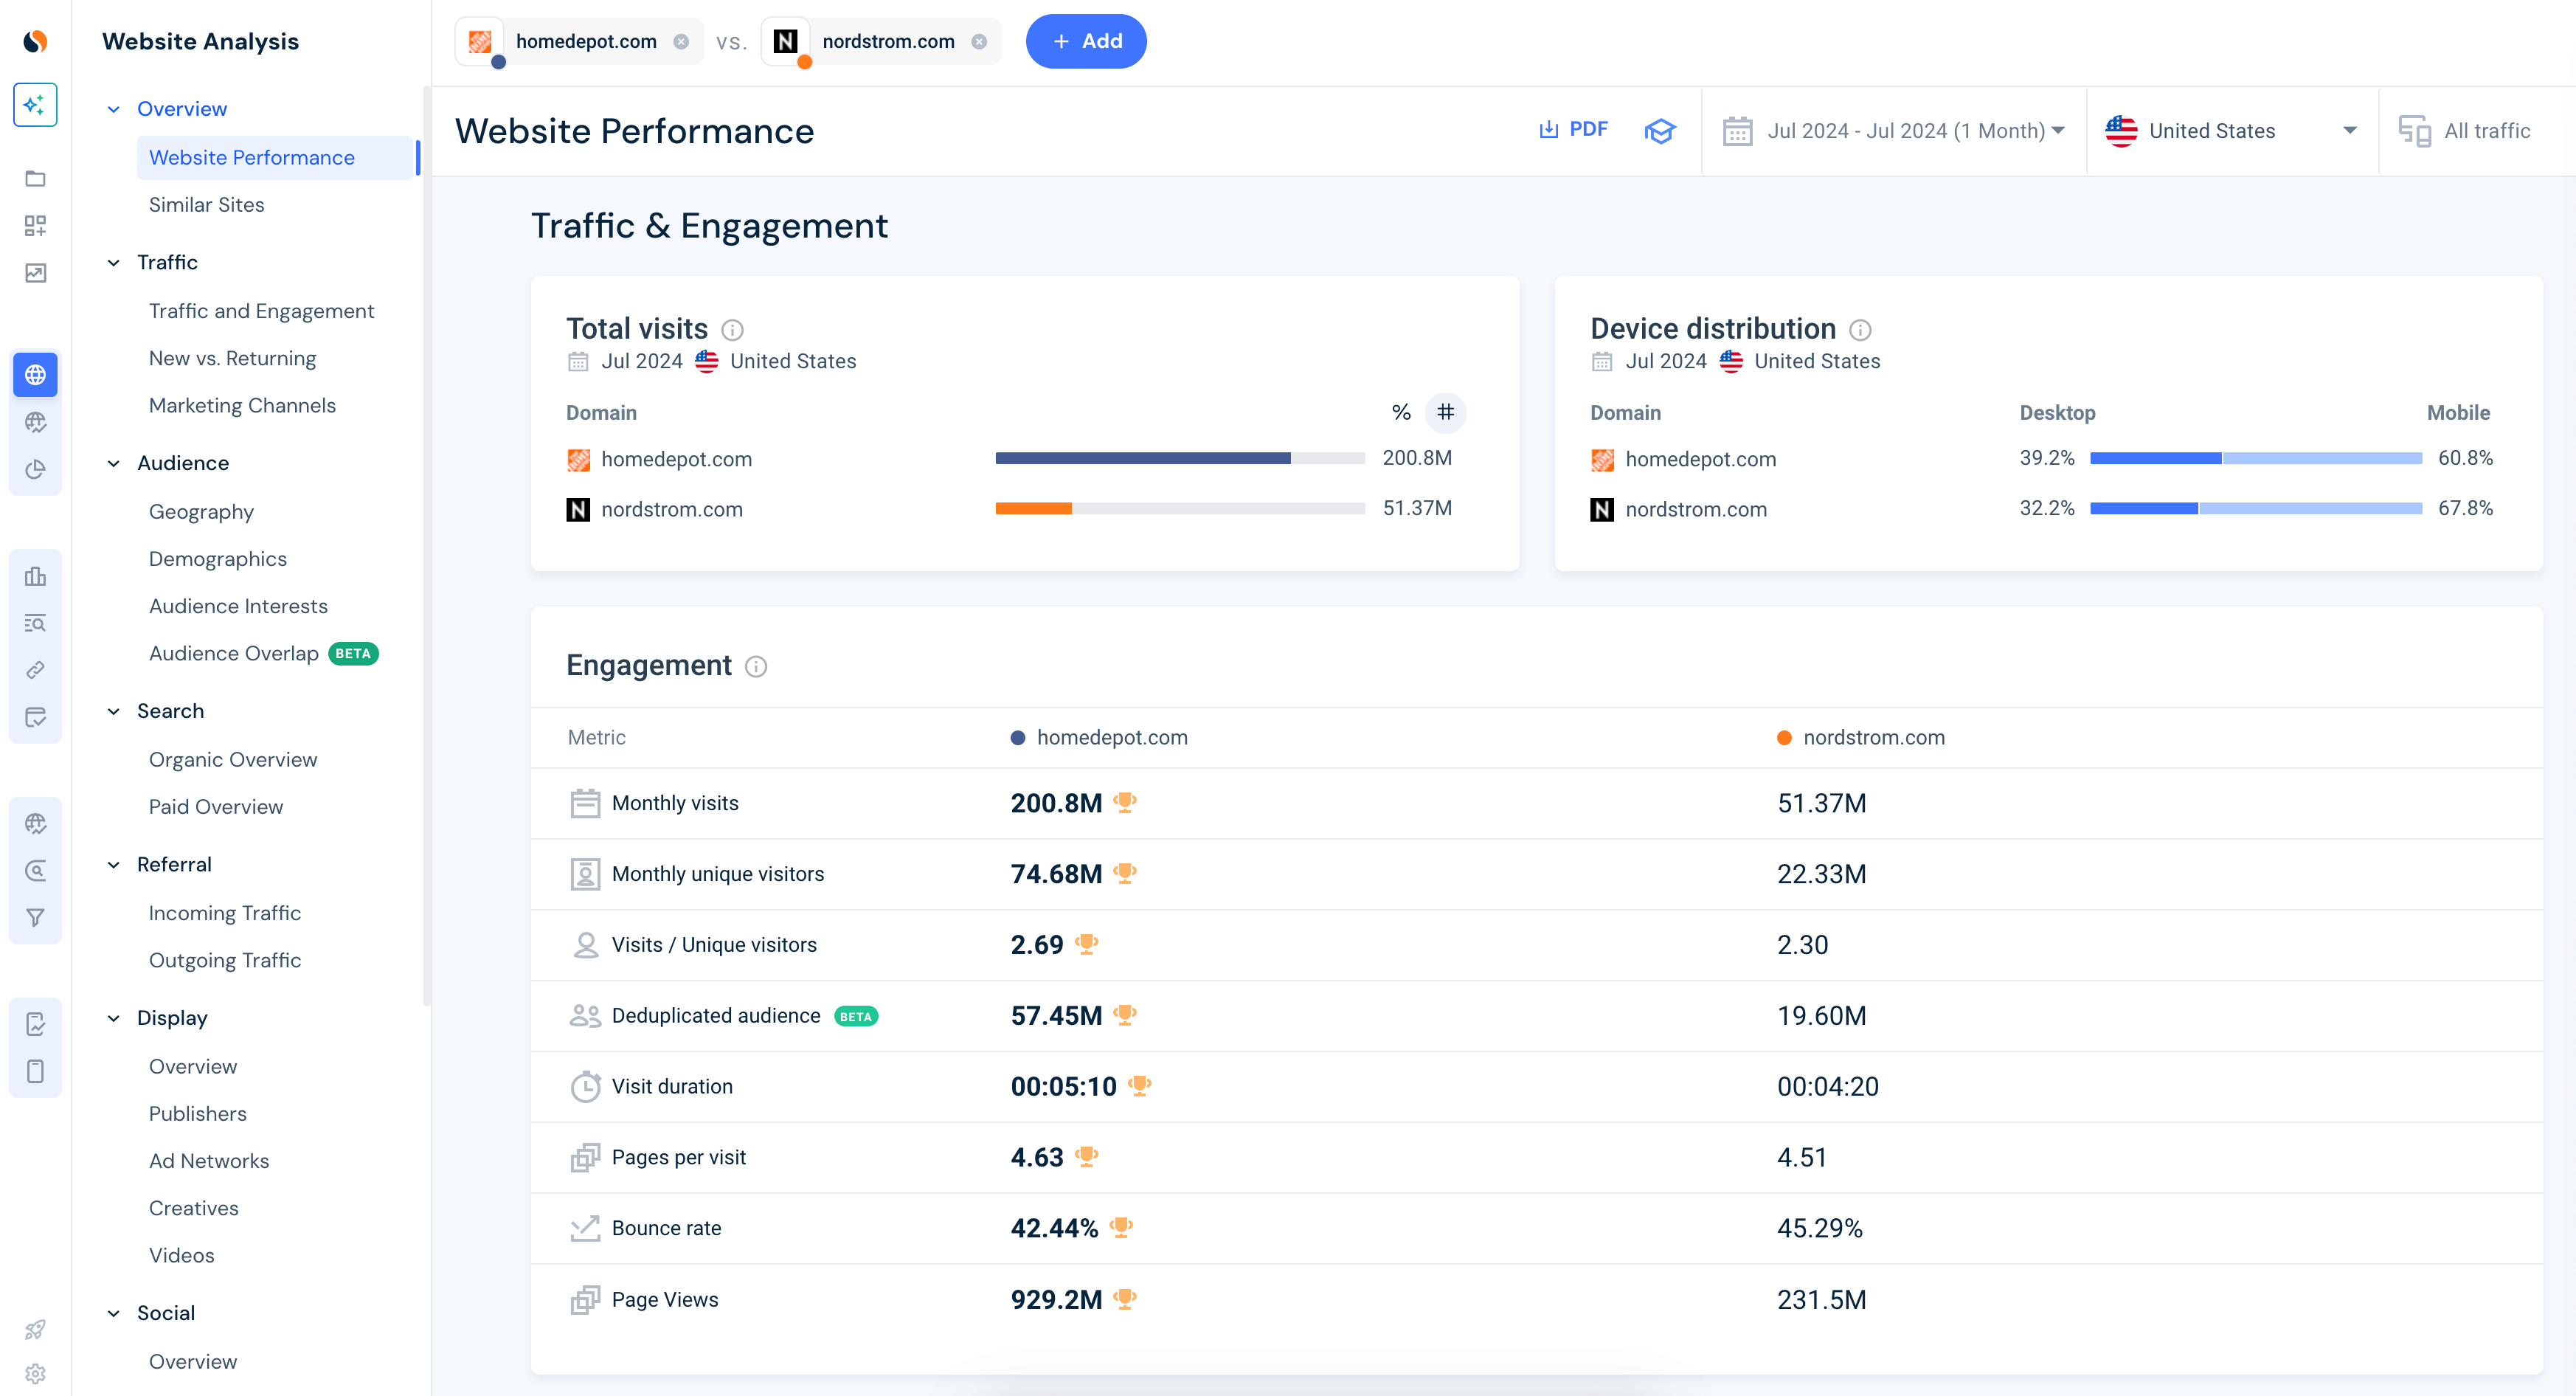The width and height of the screenshot is (2576, 1396).
Task: Click the Engagement info icon
Action: tap(756, 667)
